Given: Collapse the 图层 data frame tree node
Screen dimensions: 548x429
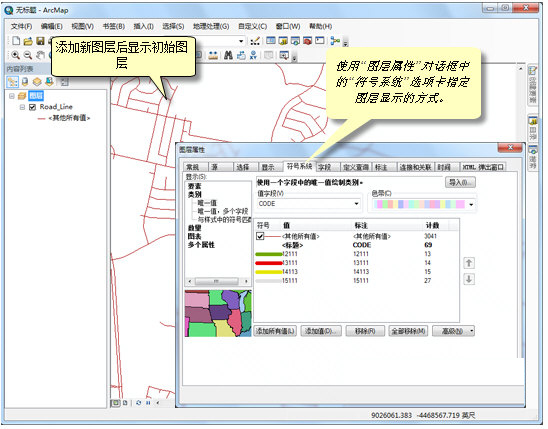Looking at the screenshot, I should point(12,96).
